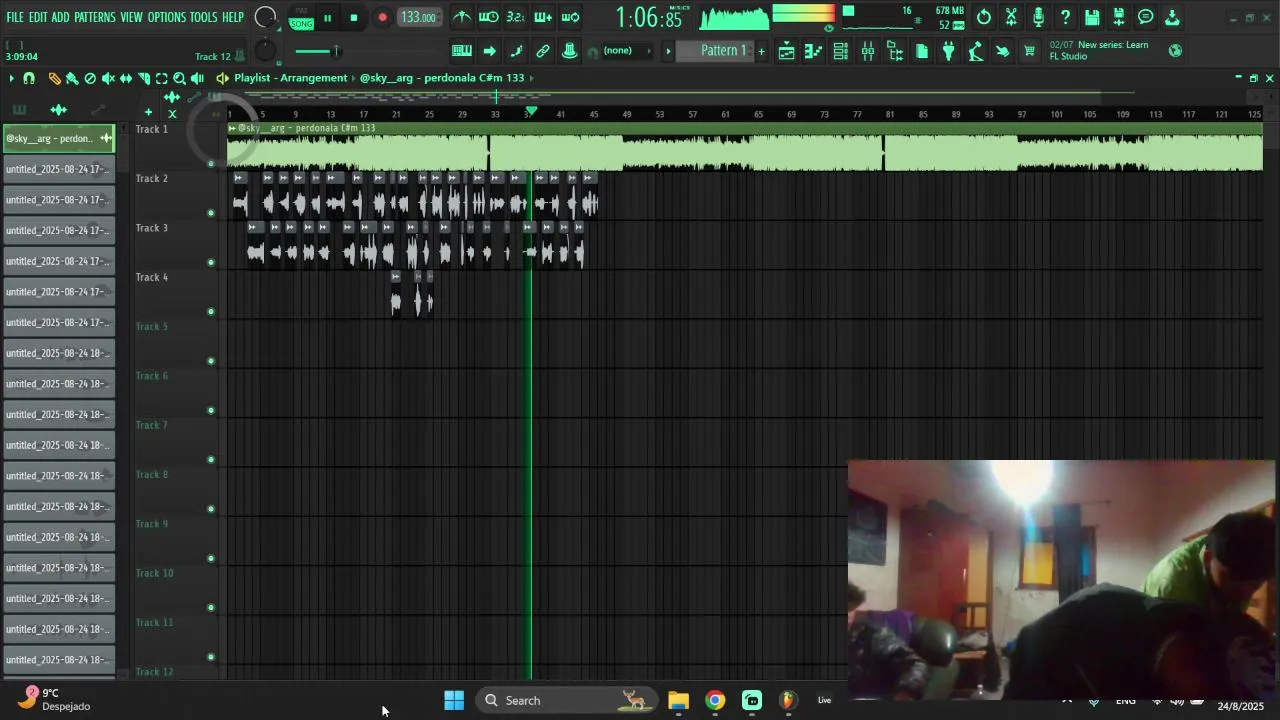Open the news globe icon
1280x720 pixels.
click(1175, 50)
